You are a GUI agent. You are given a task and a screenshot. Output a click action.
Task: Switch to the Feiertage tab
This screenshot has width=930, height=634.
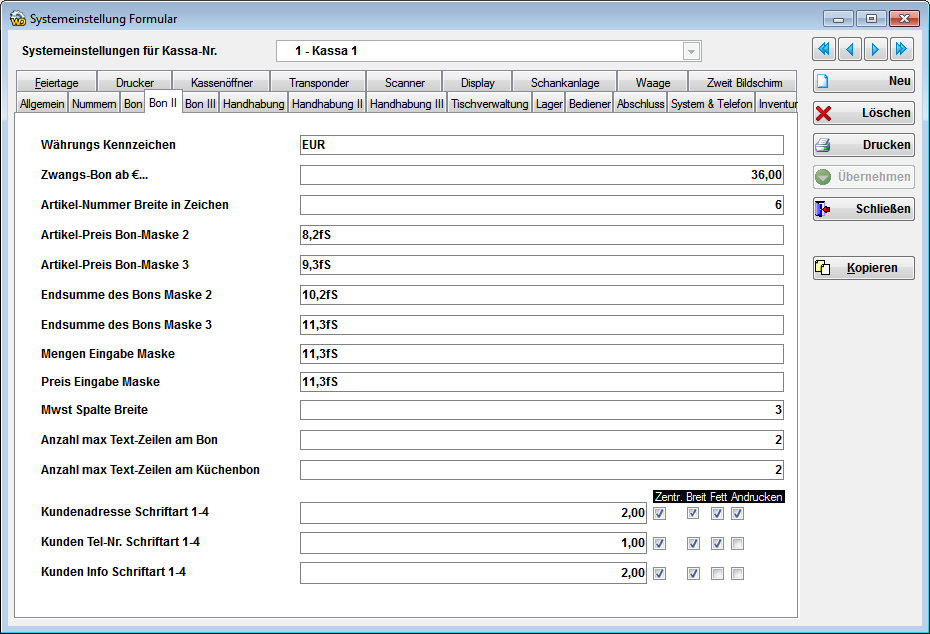[56, 82]
